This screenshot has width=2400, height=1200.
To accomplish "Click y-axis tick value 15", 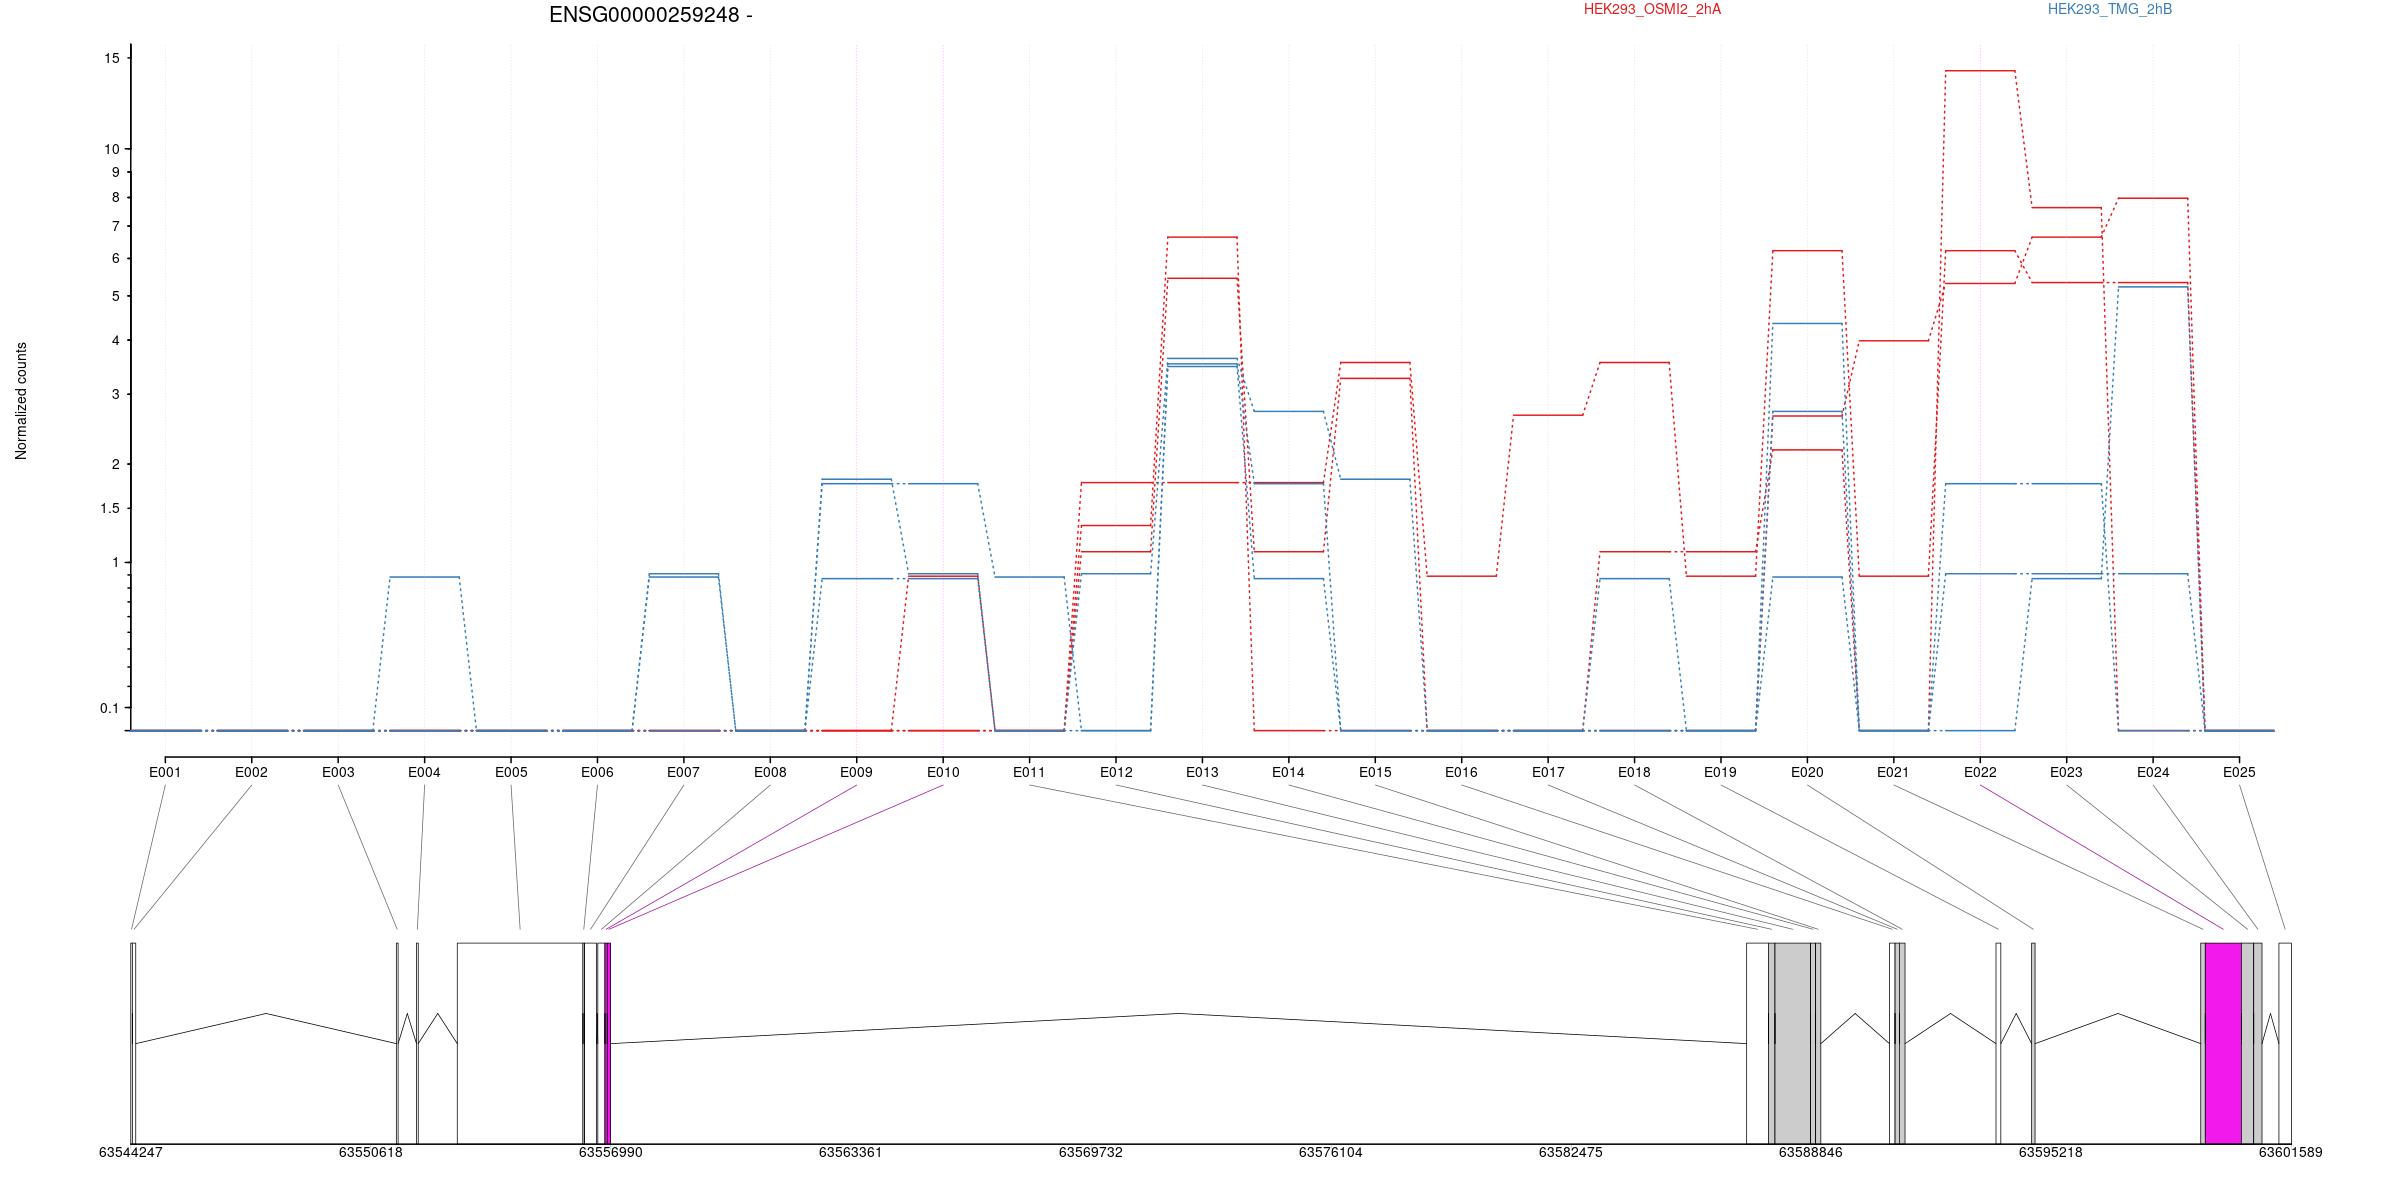I will click(112, 58).
